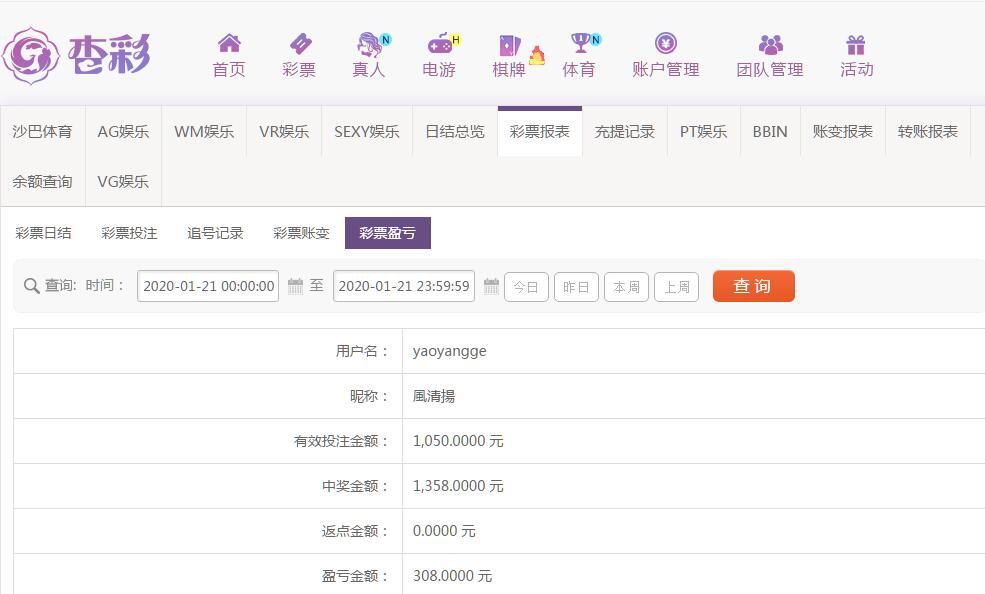
Task: Open end date calendar picker icon
Action: pos(491,286)
